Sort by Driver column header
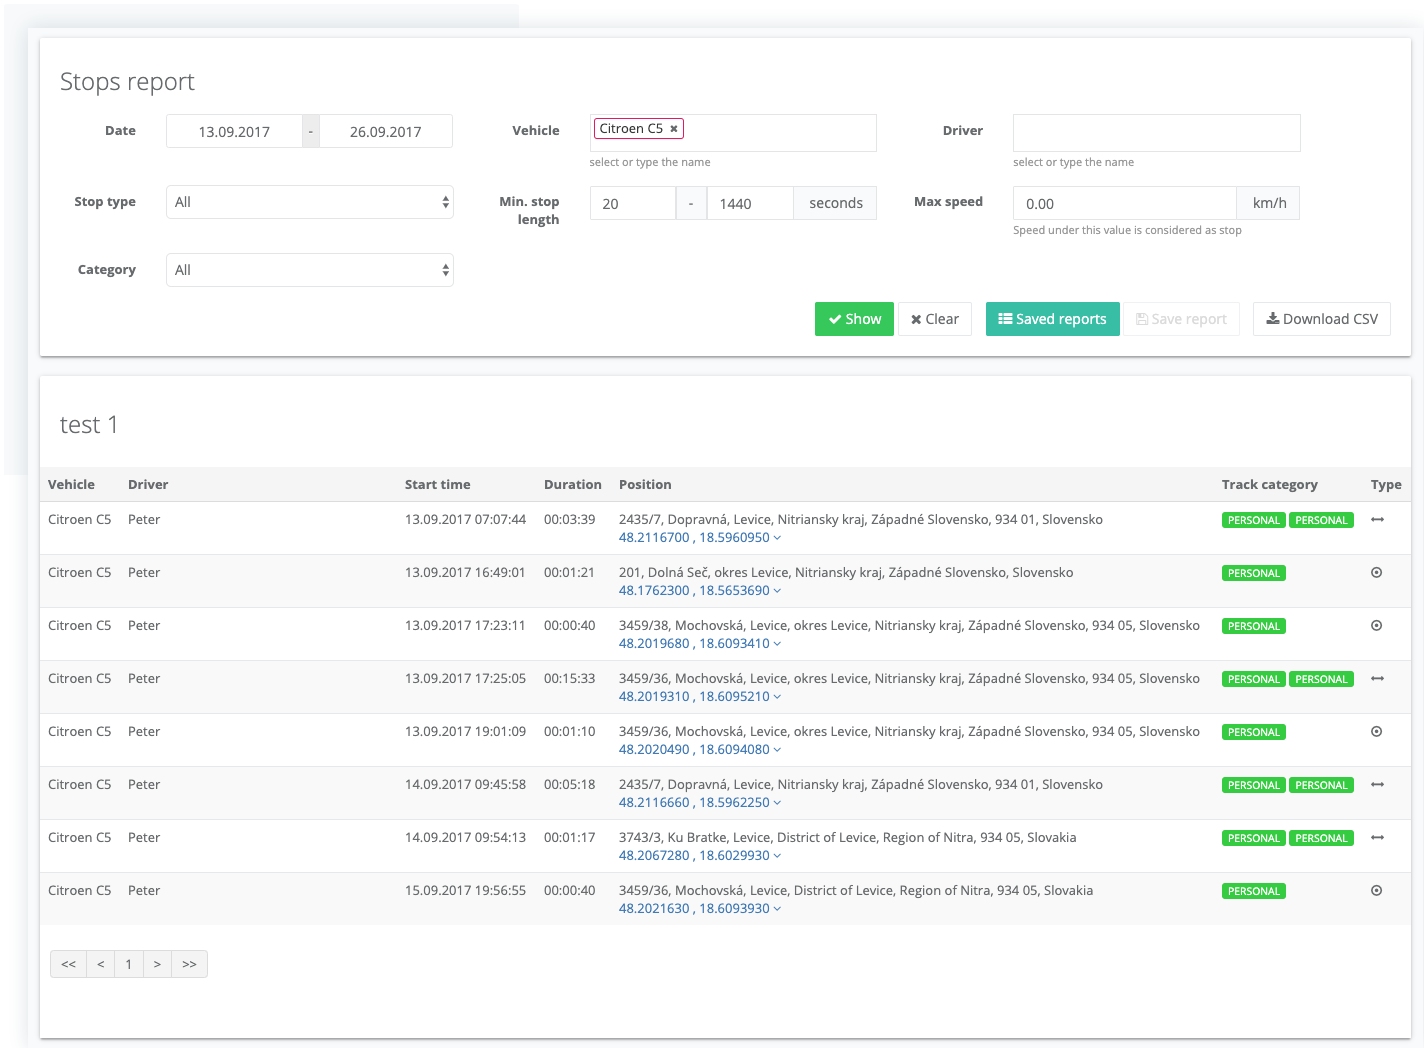Viewport: 1424px width, 1048px height. [x=148, y=485]
